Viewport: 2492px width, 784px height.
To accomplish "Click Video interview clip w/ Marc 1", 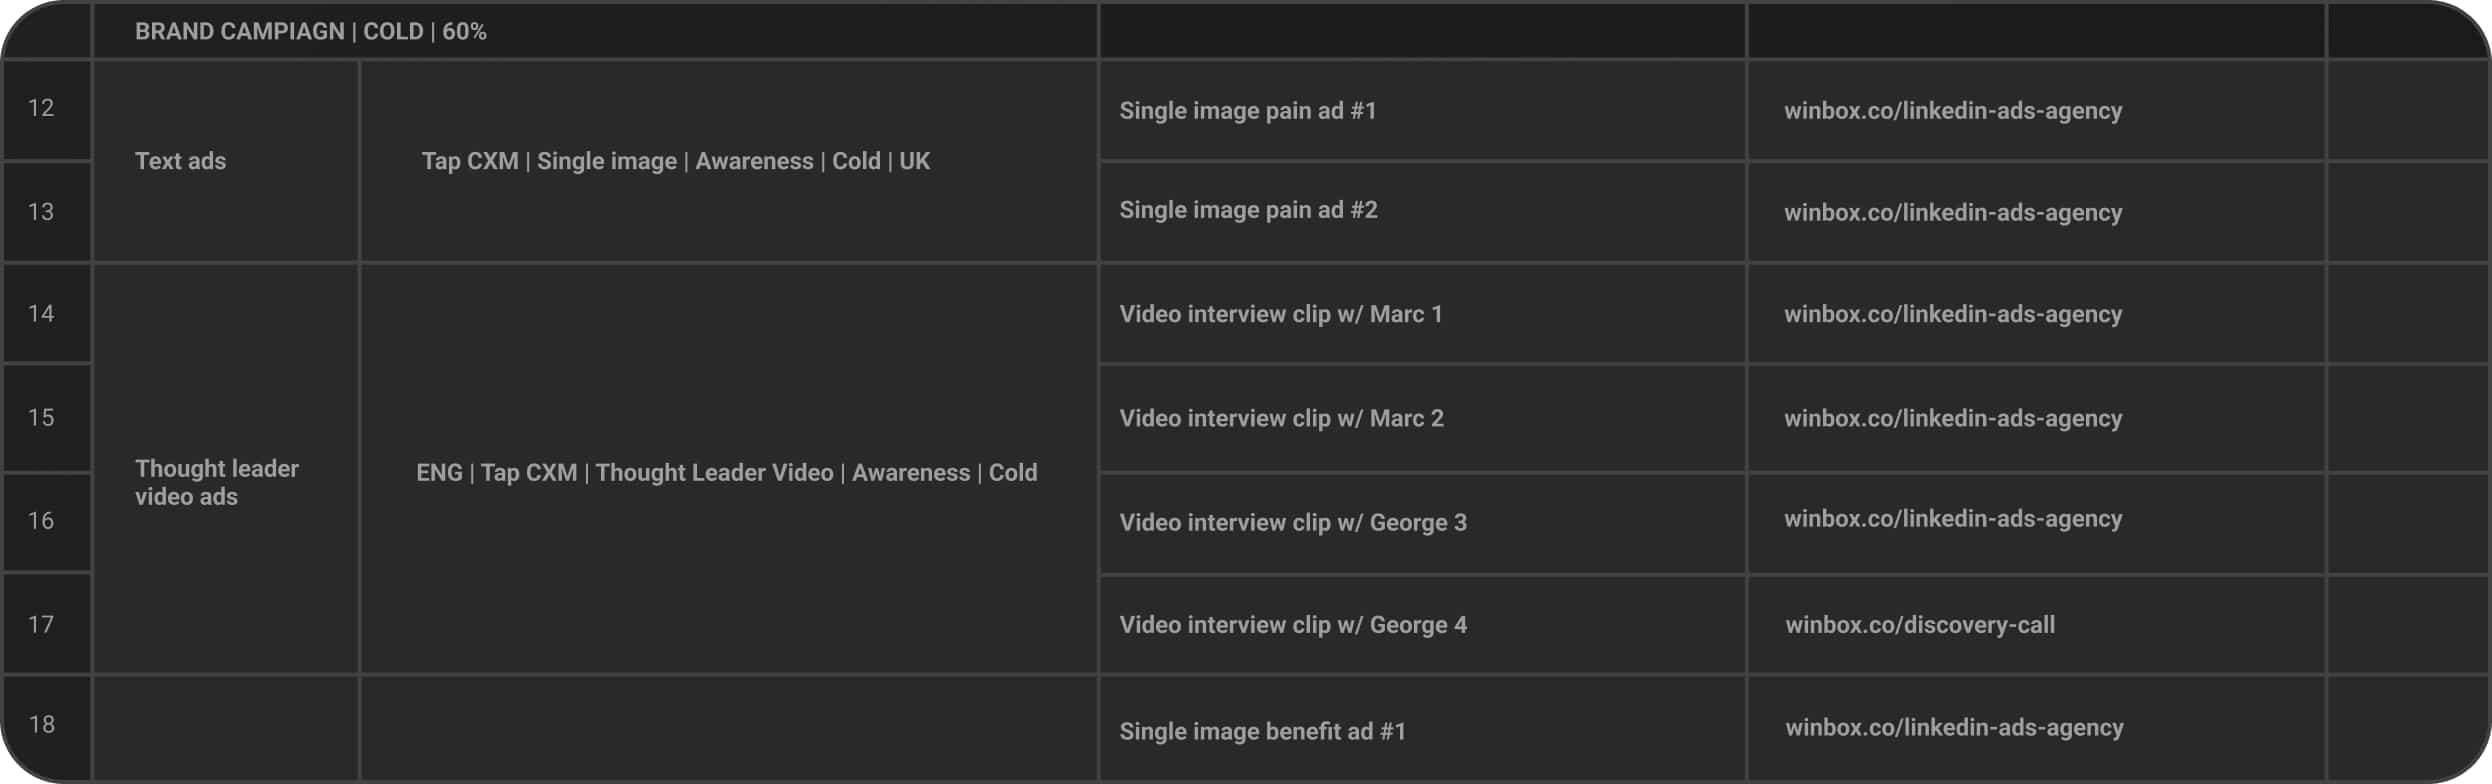I will coord(1281,314).
